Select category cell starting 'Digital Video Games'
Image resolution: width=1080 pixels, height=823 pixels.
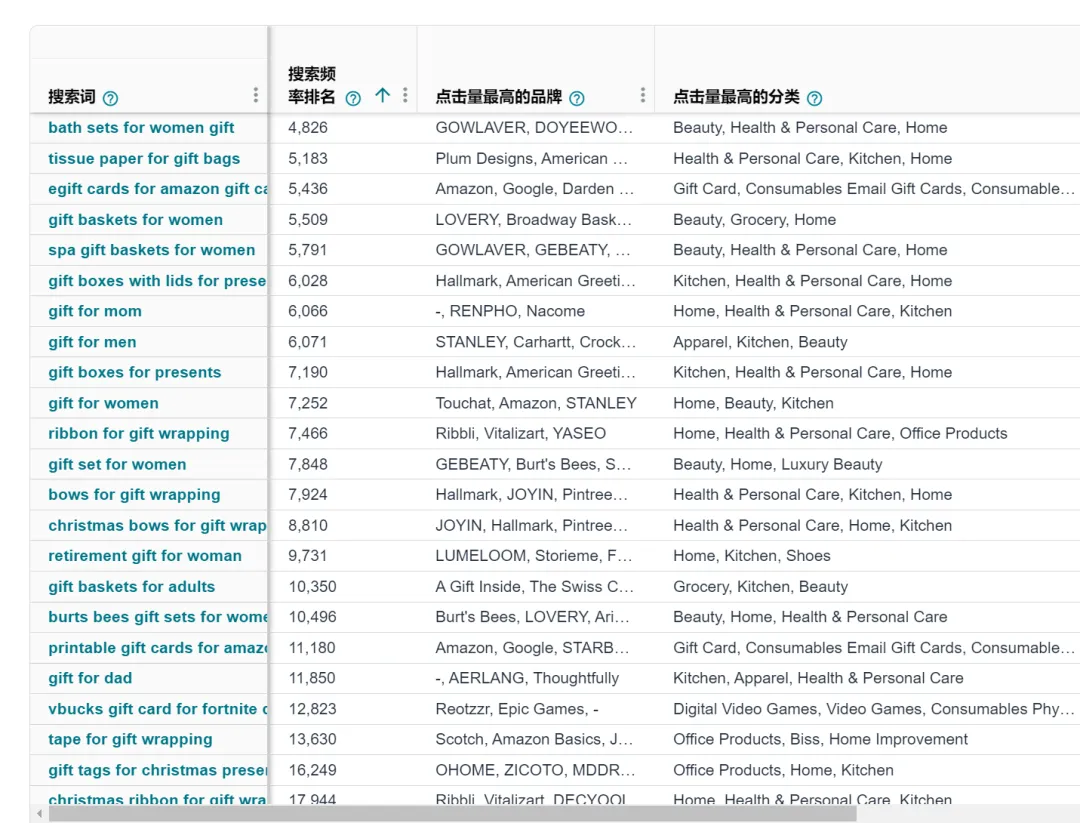tap(873, 709)
